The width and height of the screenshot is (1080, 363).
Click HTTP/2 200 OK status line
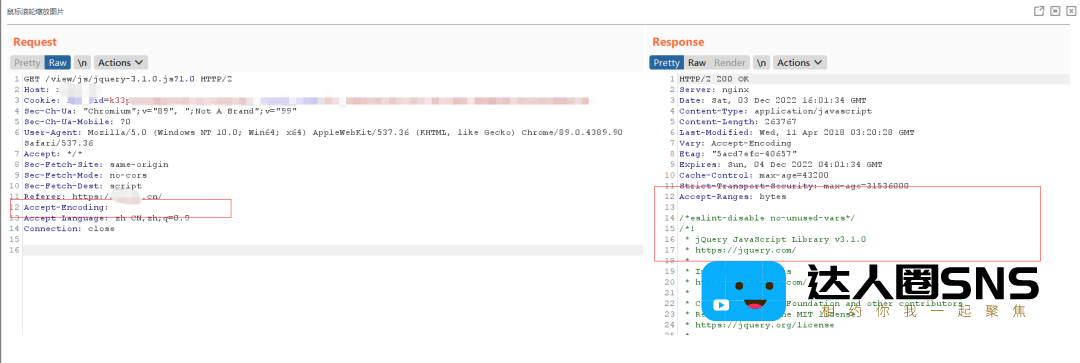tap(714, 79)
